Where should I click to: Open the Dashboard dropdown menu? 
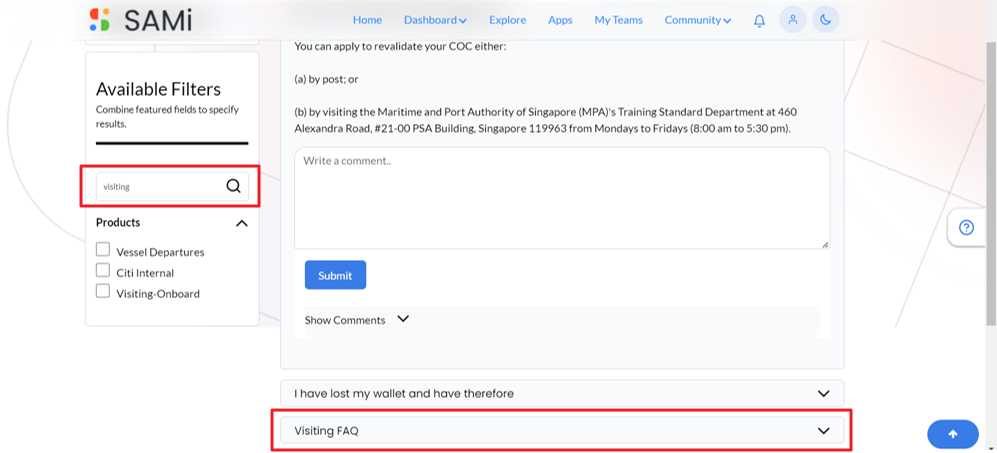(436, 20)
